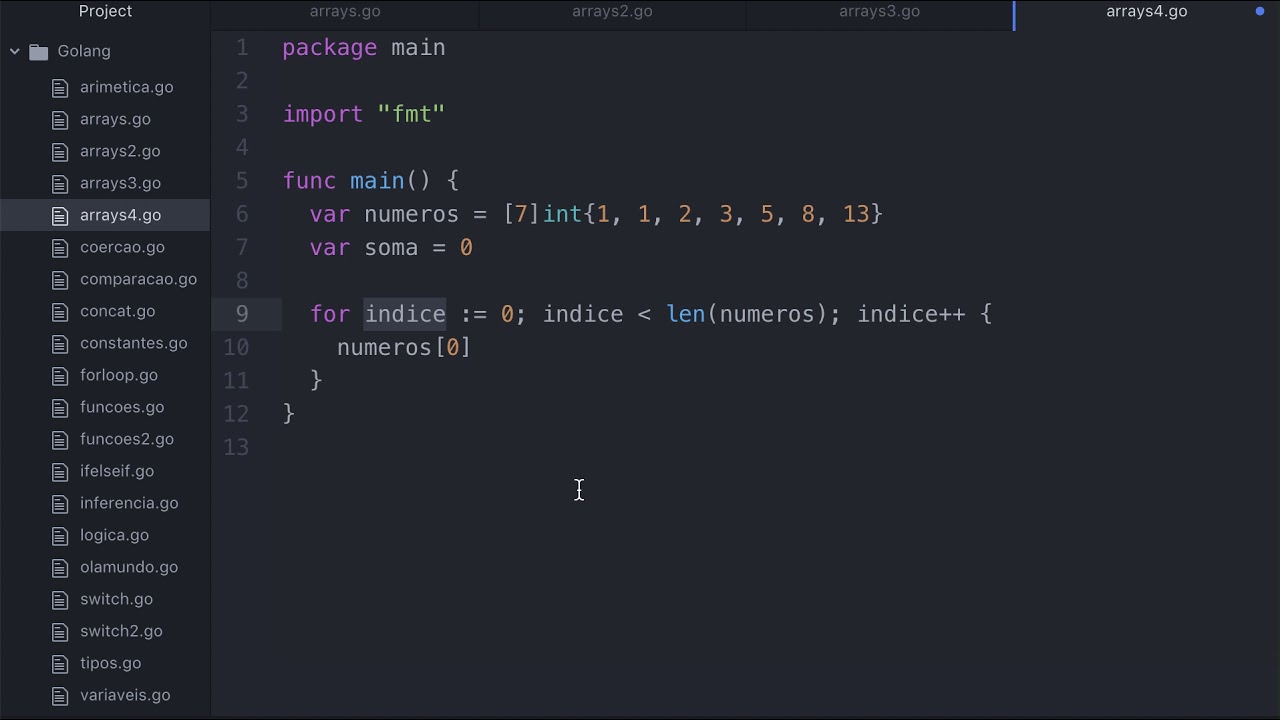Click the highlighted 'indice' word on line 9

click(405, 314)
